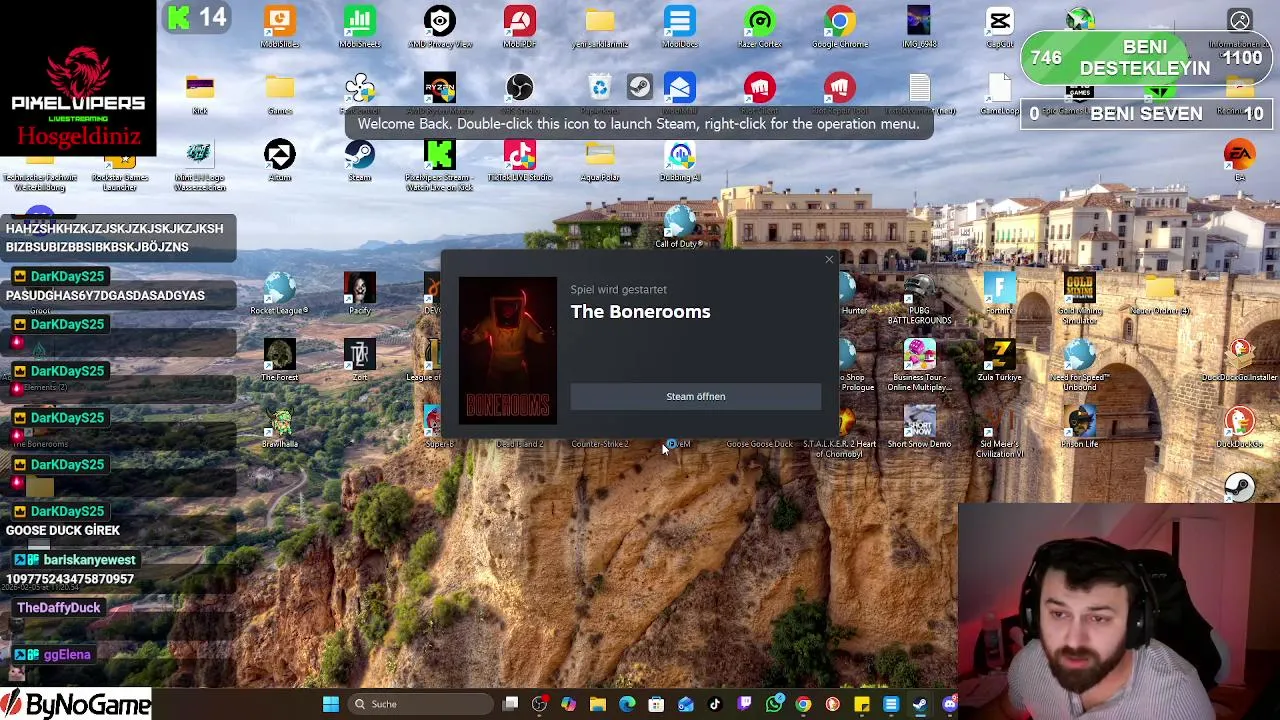The width and height of the screenshot is (1280, 720).
Task: Select the AMD Privacy View icon
Action: [x=440, y=27]
